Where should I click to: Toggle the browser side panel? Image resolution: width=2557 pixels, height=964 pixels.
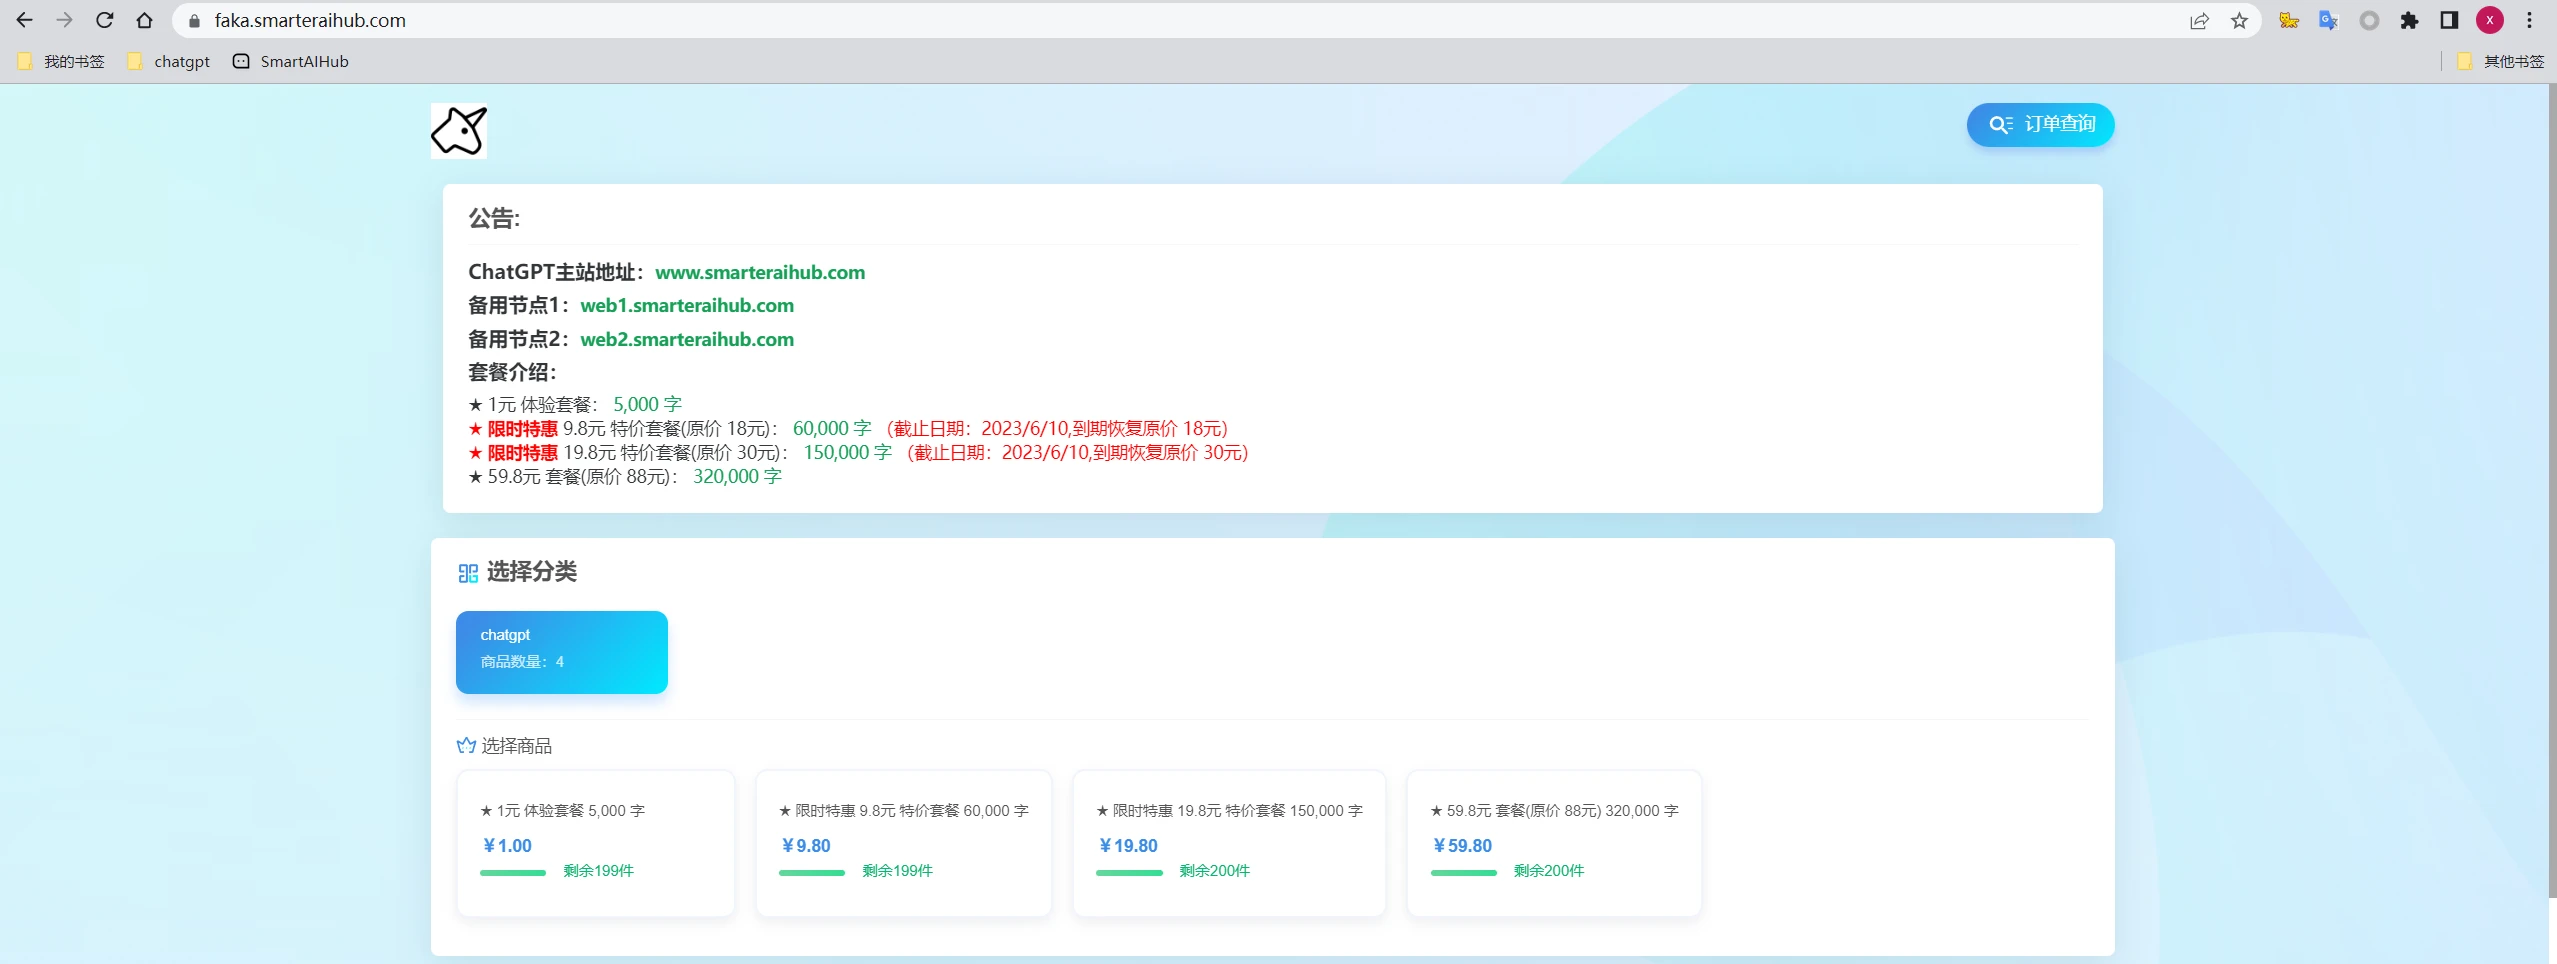[x=2449, y=20]
